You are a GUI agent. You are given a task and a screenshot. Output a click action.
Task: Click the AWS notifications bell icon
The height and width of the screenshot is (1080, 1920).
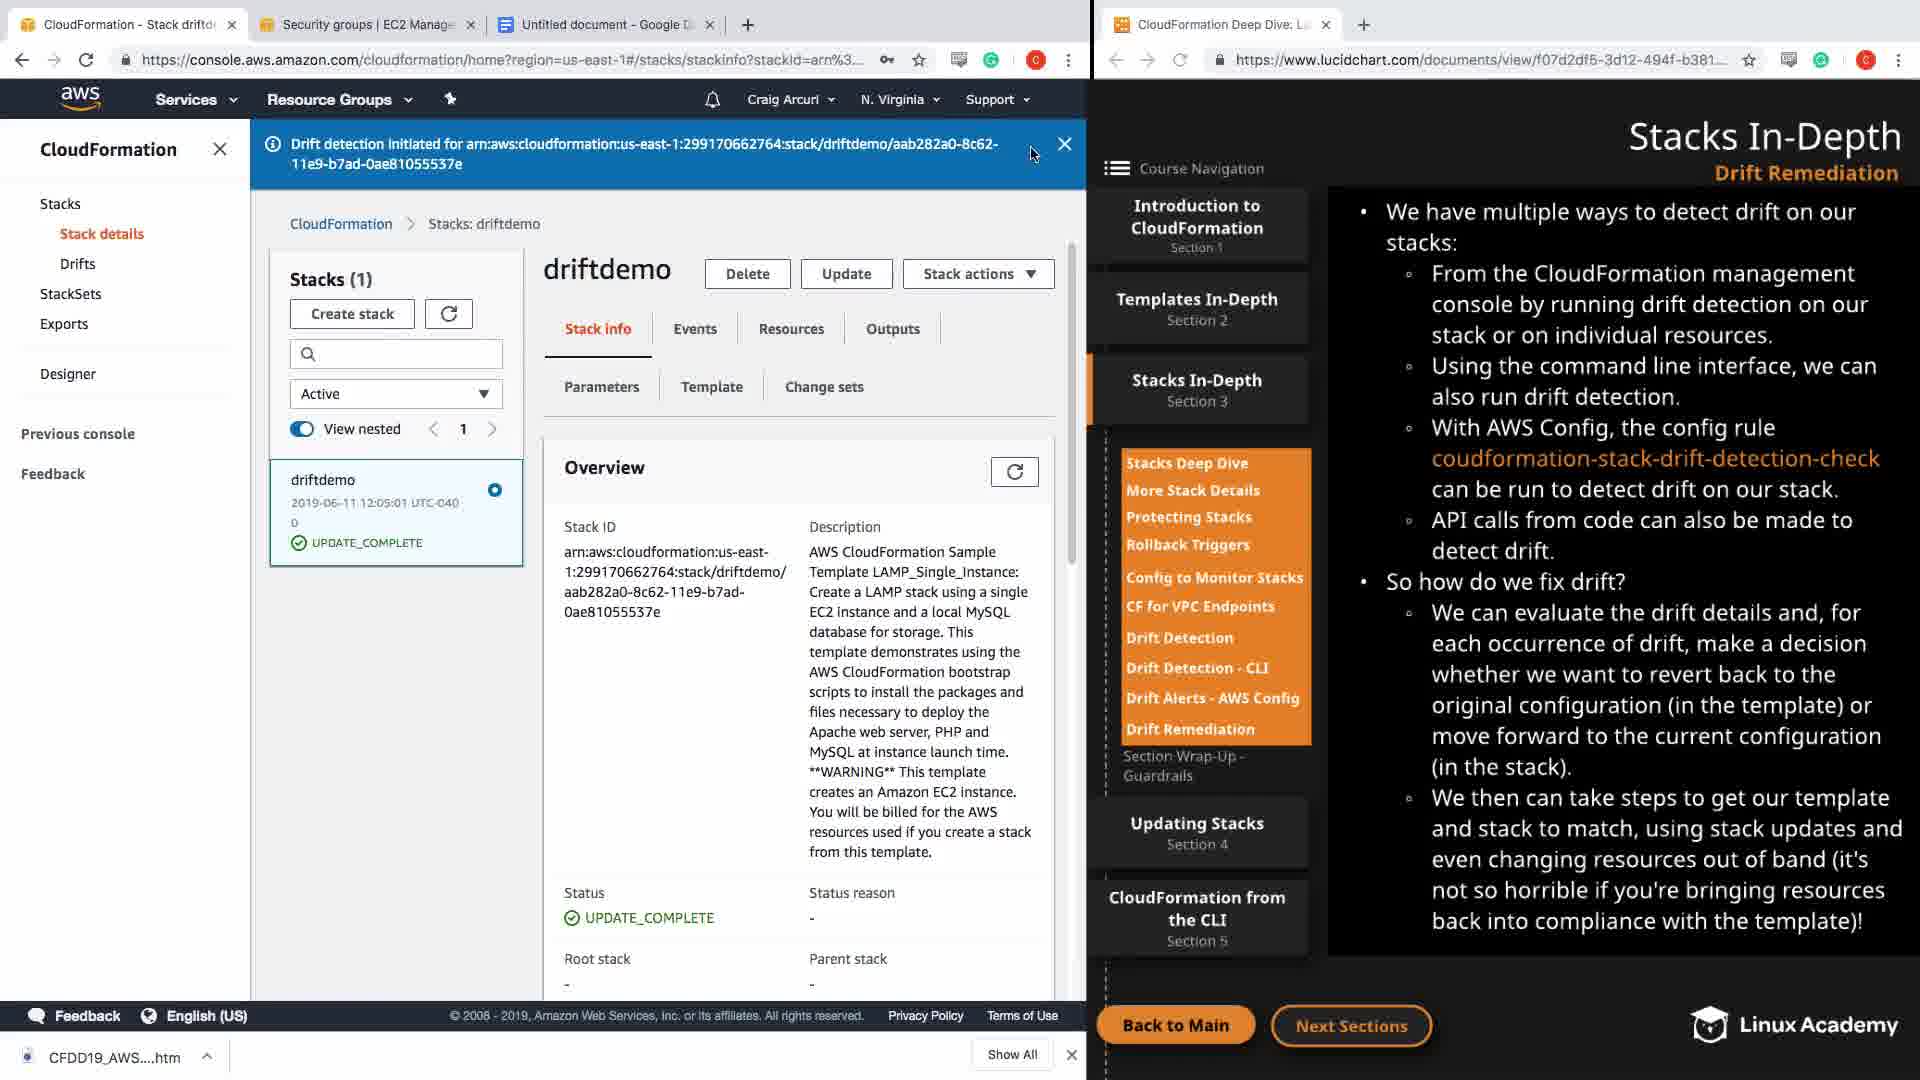pyautogui.click(x=712, y=99)
